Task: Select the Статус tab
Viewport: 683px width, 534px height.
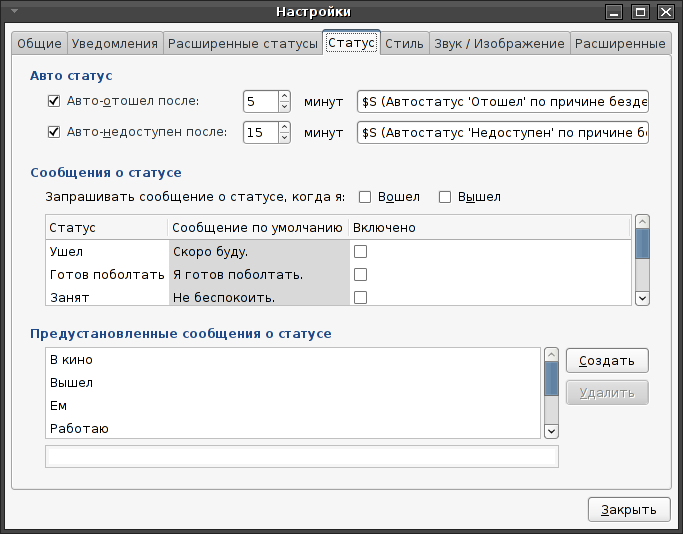Action: (351, 43)
